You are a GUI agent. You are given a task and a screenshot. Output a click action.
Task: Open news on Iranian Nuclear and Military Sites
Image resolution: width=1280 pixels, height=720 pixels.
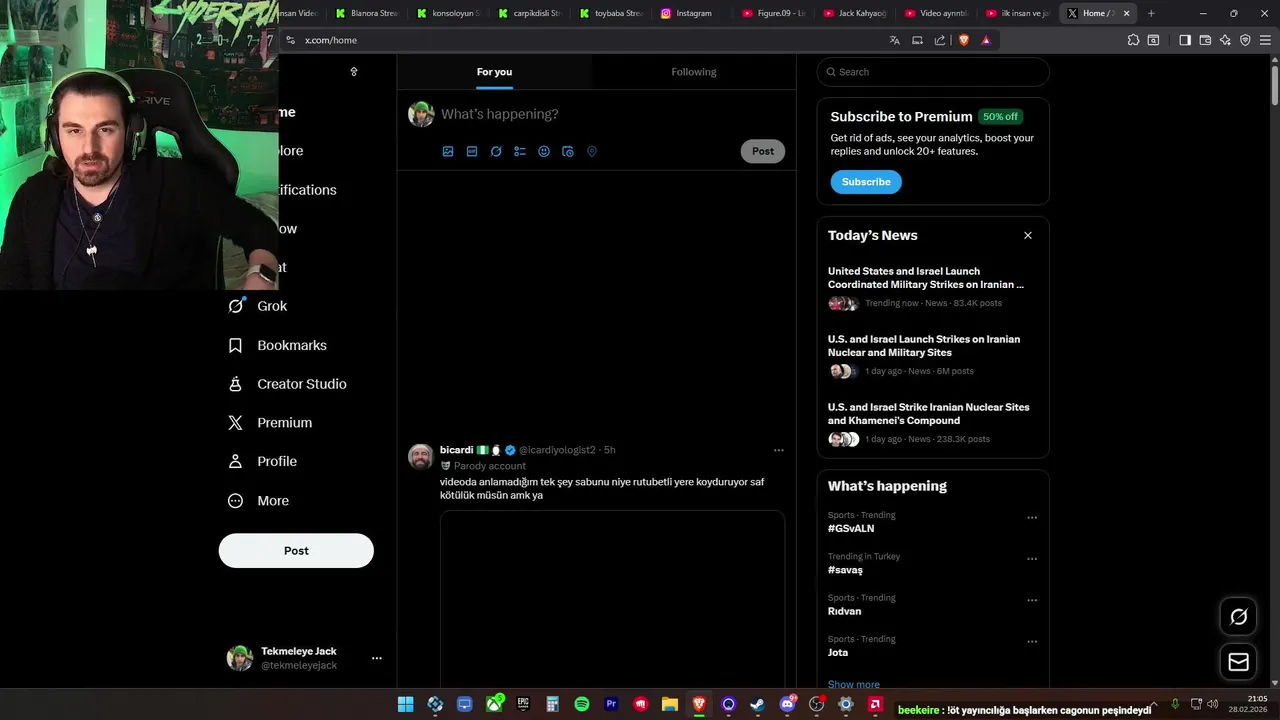[x=933, y=355]
